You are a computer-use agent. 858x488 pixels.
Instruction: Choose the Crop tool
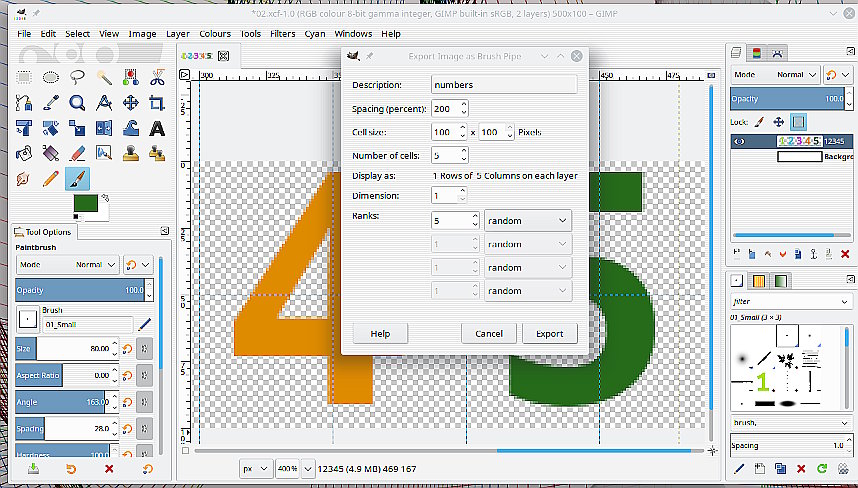click(157, 102)
